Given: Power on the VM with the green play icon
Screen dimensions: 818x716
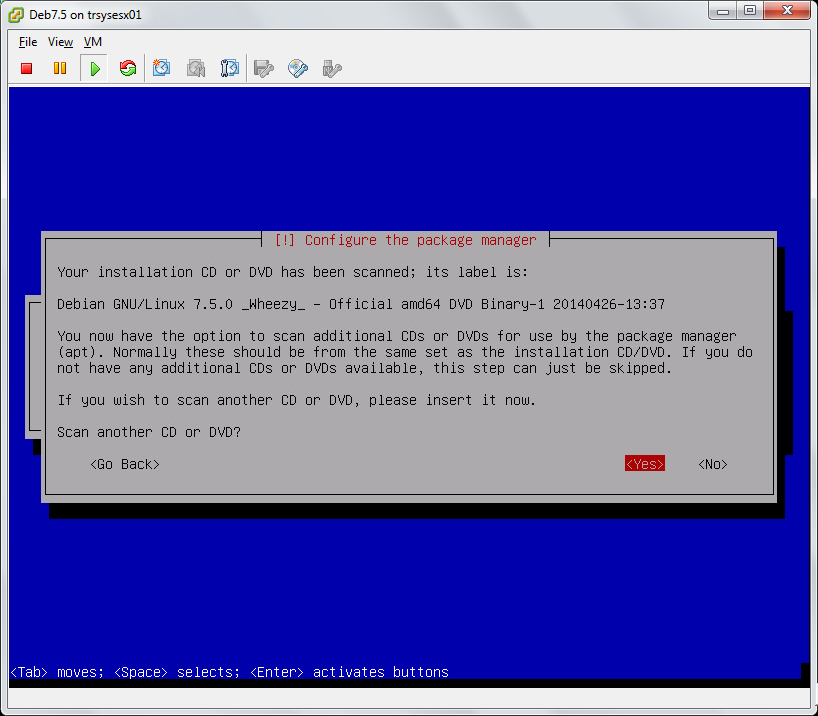Looking at the screenshot, I should coord(94,68).
